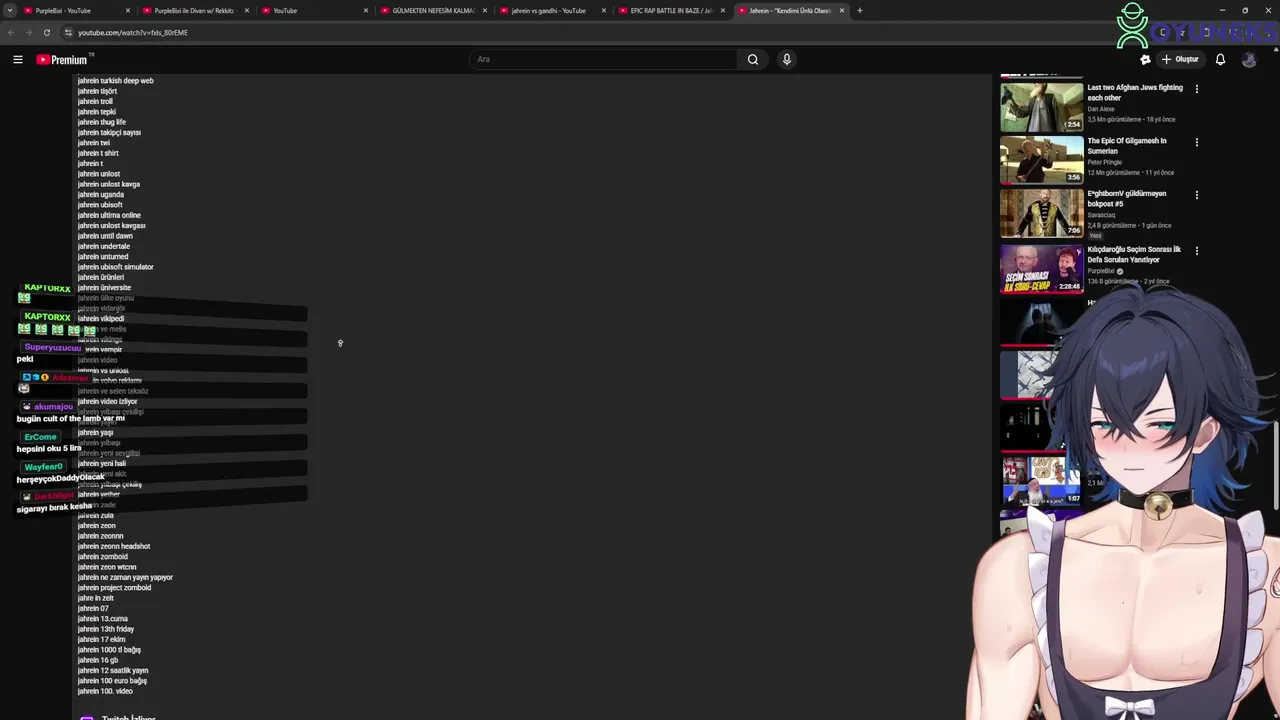Open Kılıçdaroğlu Seçim Sonrası İlk Defa title

(x=1134, y=254)
